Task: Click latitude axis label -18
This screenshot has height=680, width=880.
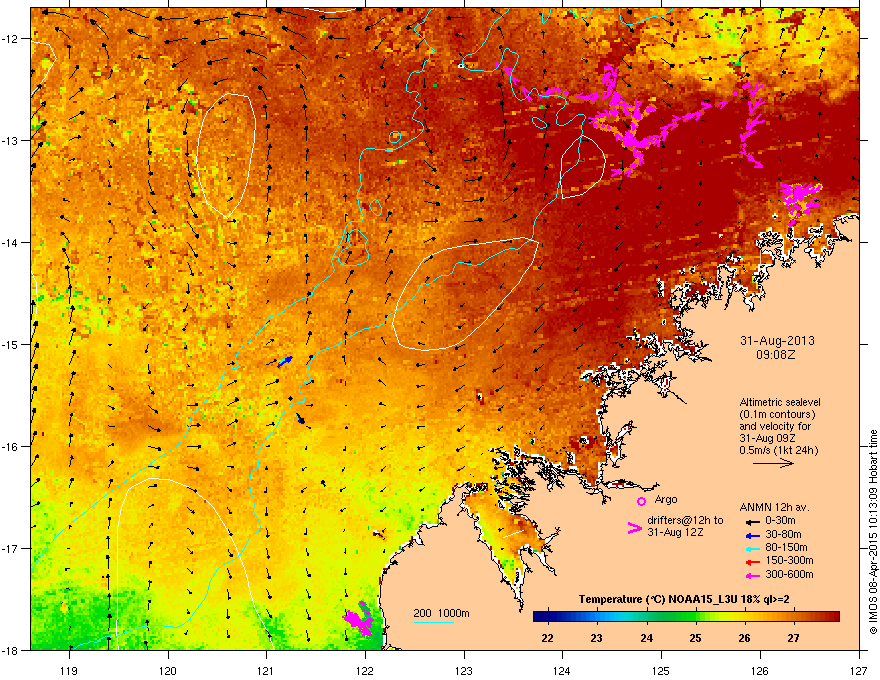Action: click(x=11, y=650)
